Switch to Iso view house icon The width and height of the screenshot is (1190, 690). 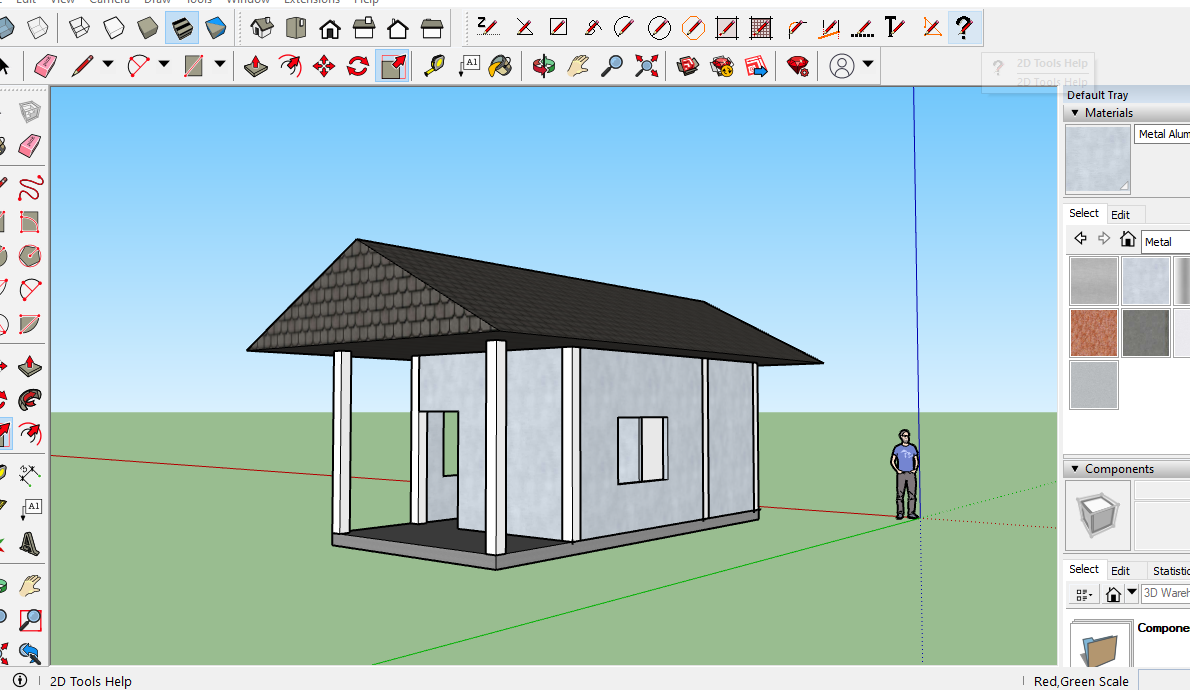262,29
